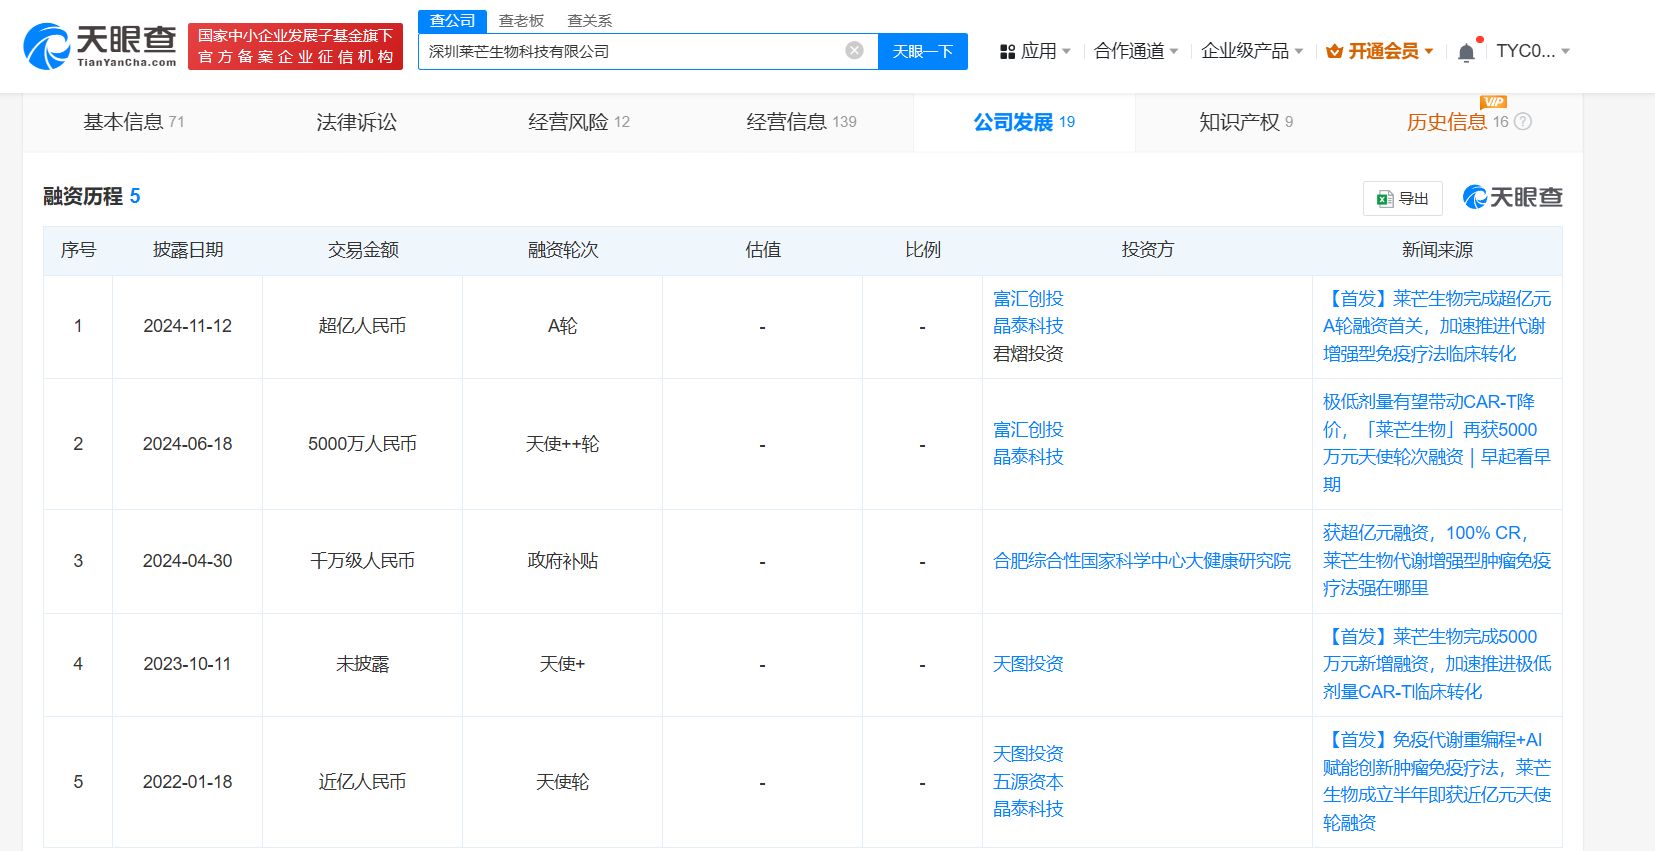Open 富汇创投 investor in A轮 row
The width and height of the screenshot is (1655, 851).
point(1028,299)
